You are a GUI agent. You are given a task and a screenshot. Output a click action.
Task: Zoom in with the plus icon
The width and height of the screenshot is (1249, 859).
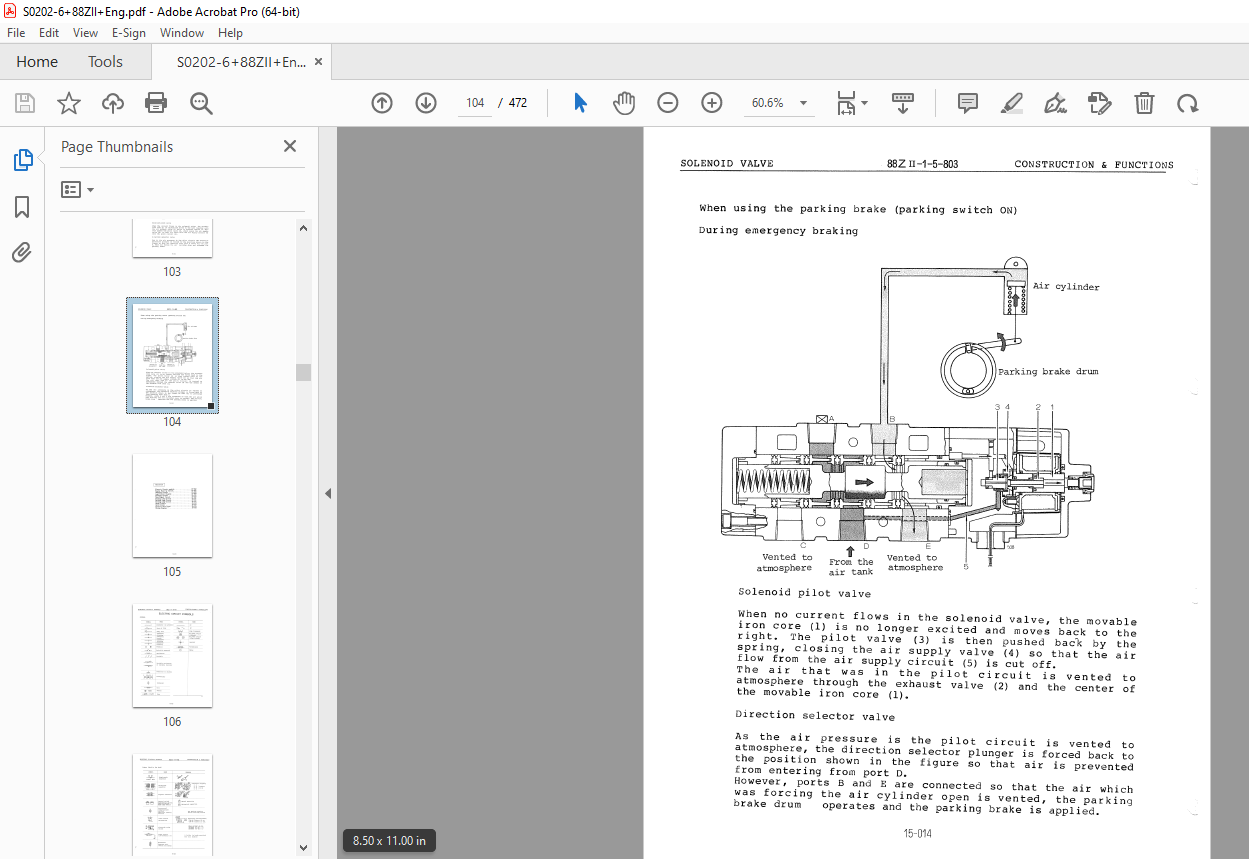click(712, 103)
